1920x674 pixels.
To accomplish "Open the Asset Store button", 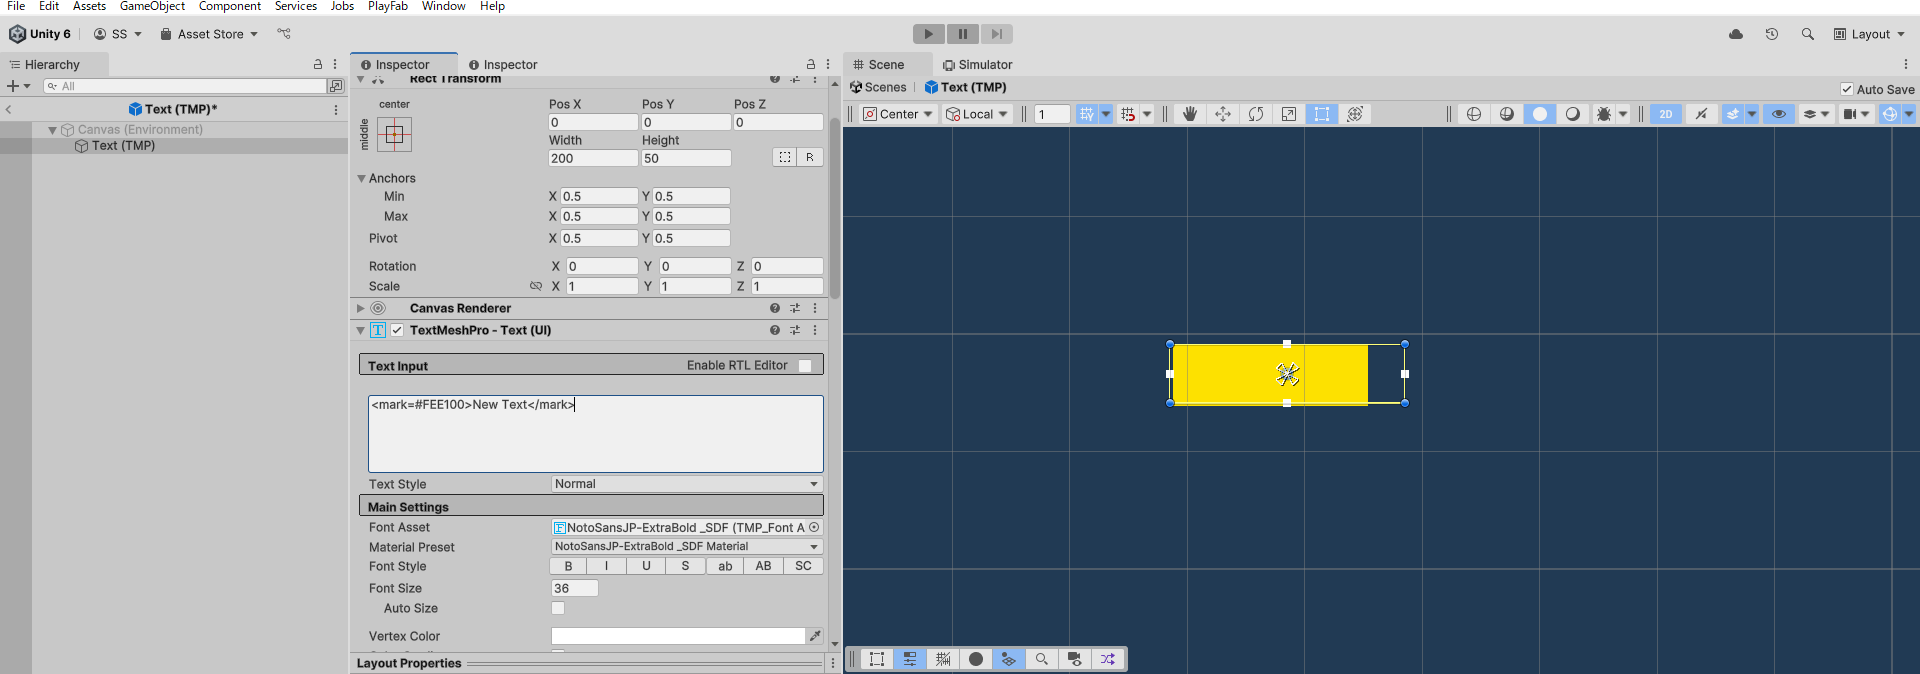I will [x=209, y=34].
